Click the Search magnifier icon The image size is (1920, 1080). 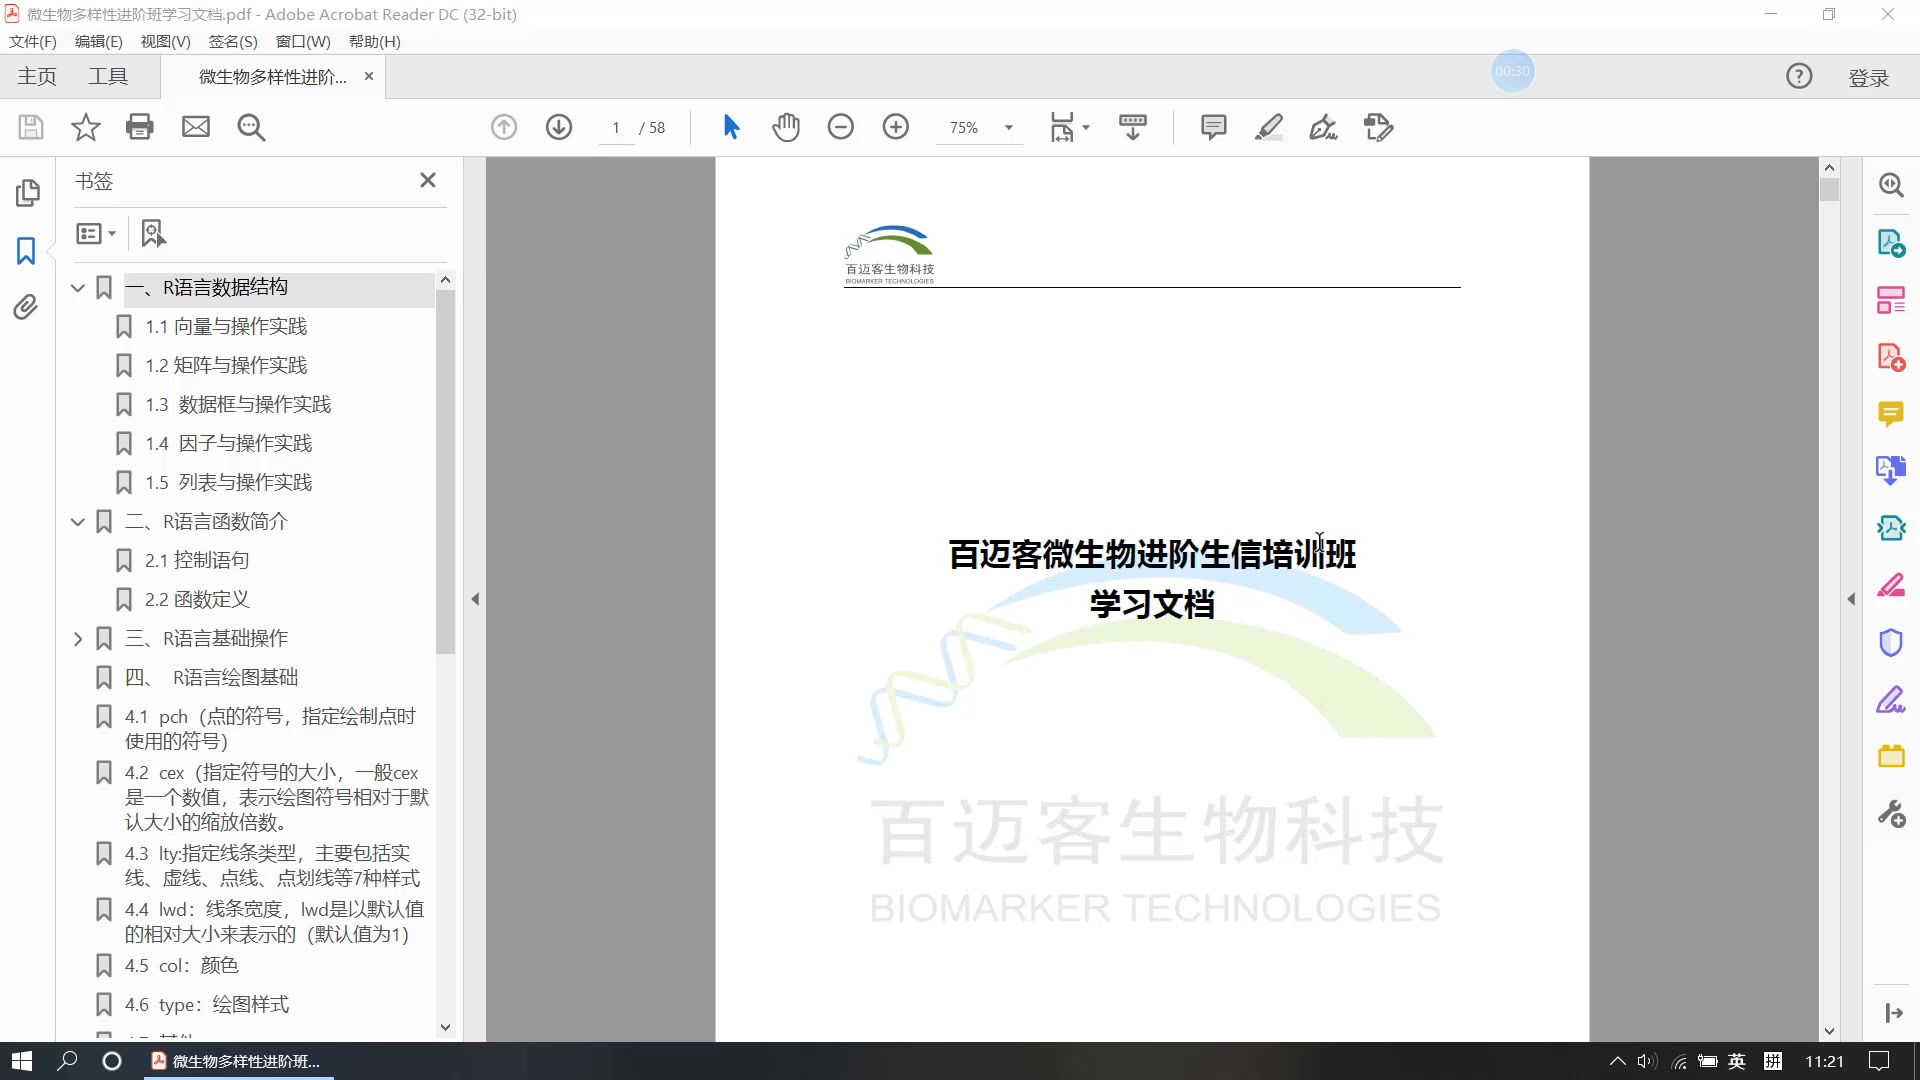(252, 127)
